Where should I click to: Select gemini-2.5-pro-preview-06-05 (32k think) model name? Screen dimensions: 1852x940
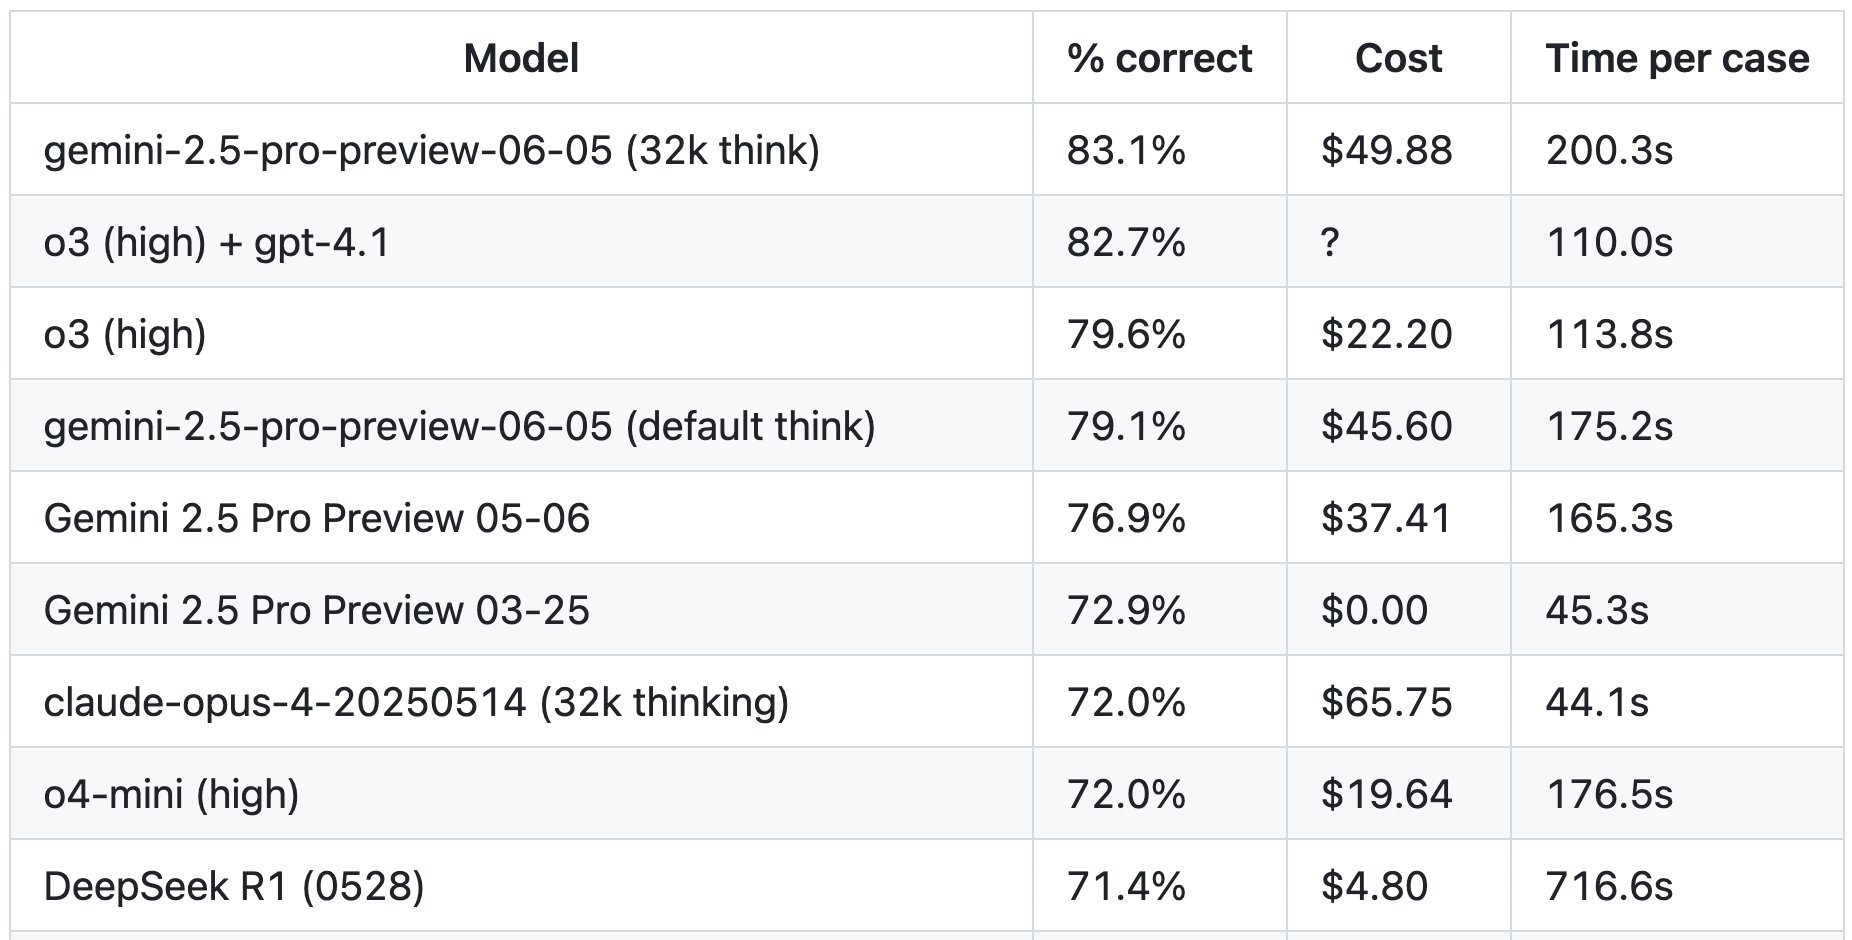coord(432,150)
